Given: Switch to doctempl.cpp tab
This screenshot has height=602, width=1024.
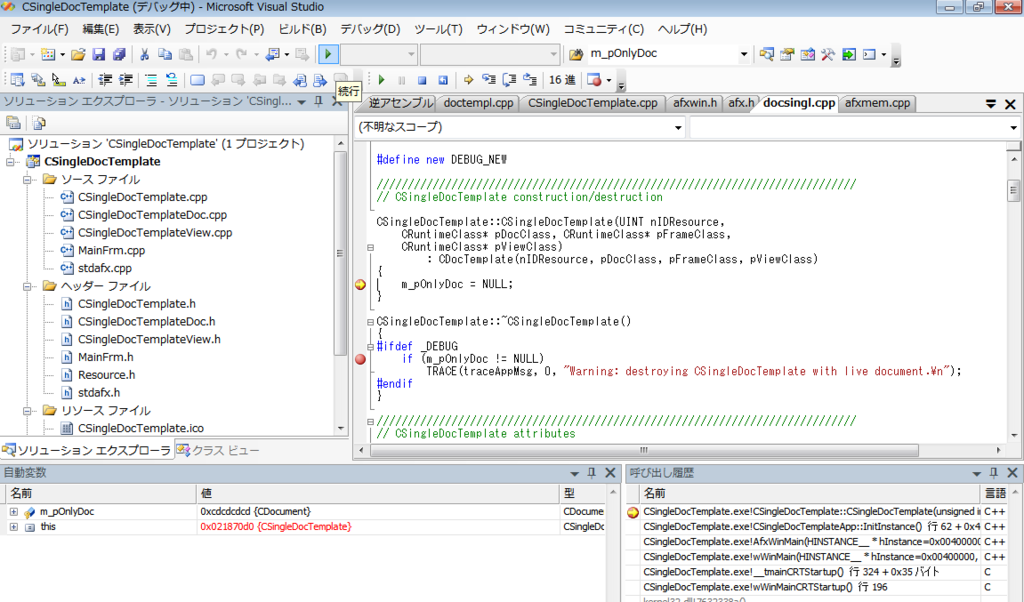Looking at the screenshot, I should (478, 103).
